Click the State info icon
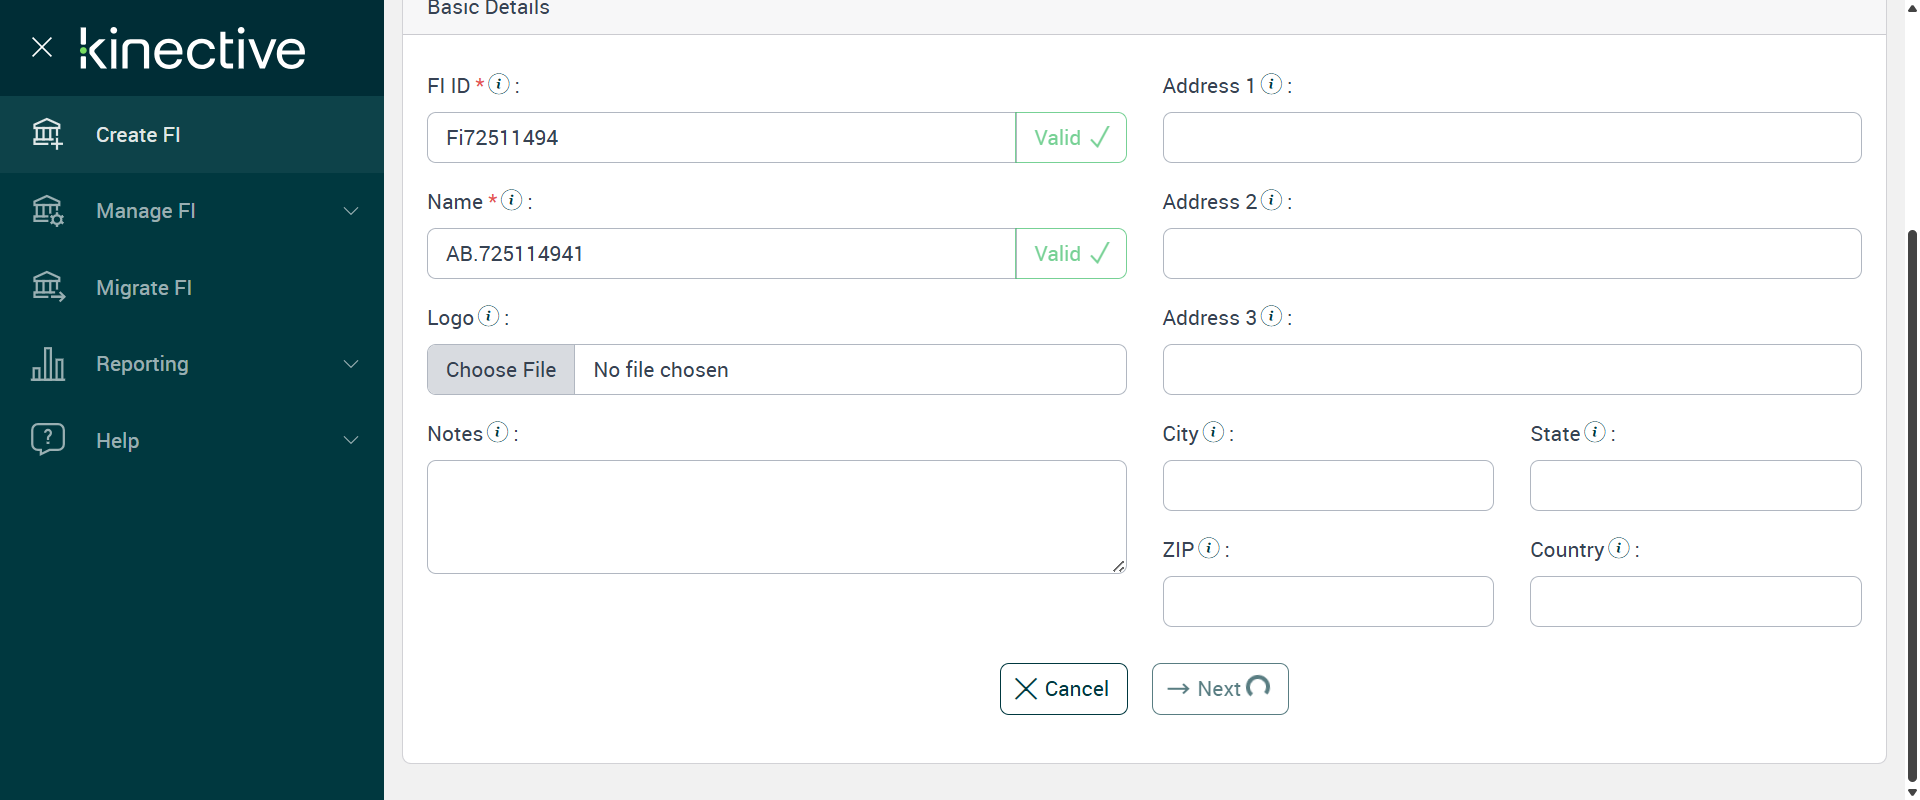This screenshot has height=800, width=1920. click(1595, 432)
